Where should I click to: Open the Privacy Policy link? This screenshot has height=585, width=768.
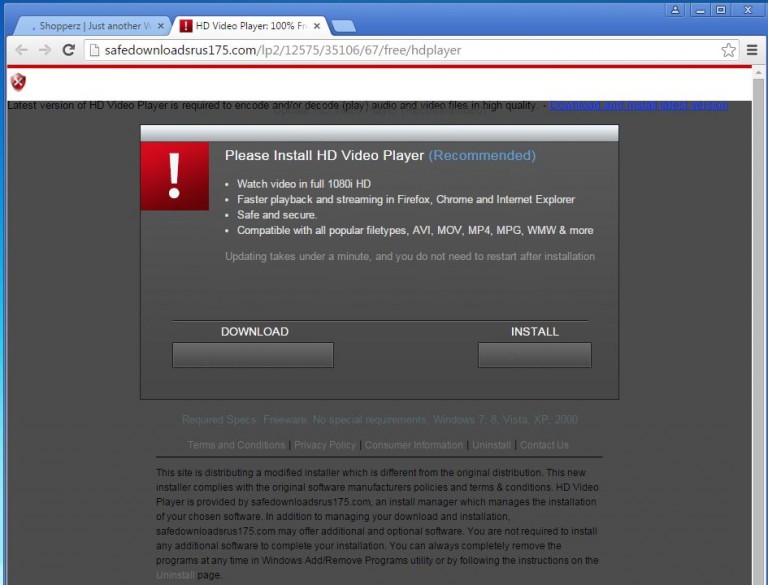pyautogui.click(x=325, y=445)
